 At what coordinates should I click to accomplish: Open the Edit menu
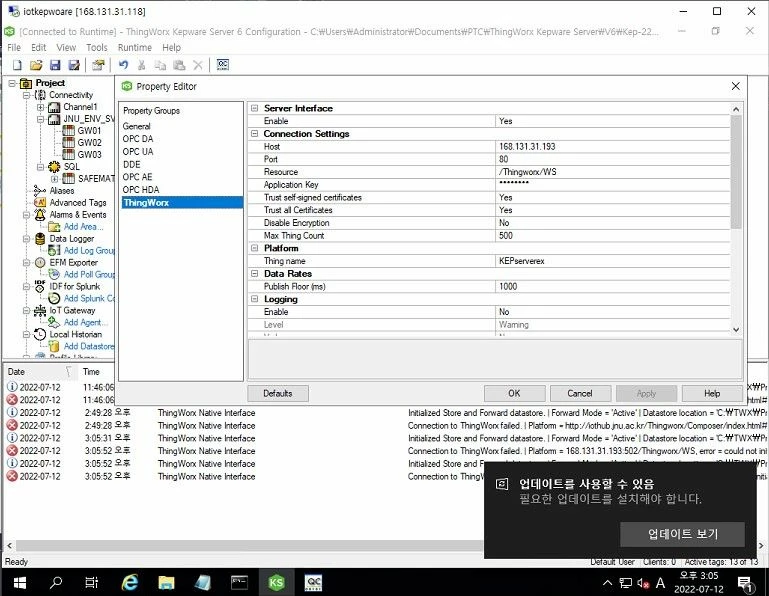[38, 48]
